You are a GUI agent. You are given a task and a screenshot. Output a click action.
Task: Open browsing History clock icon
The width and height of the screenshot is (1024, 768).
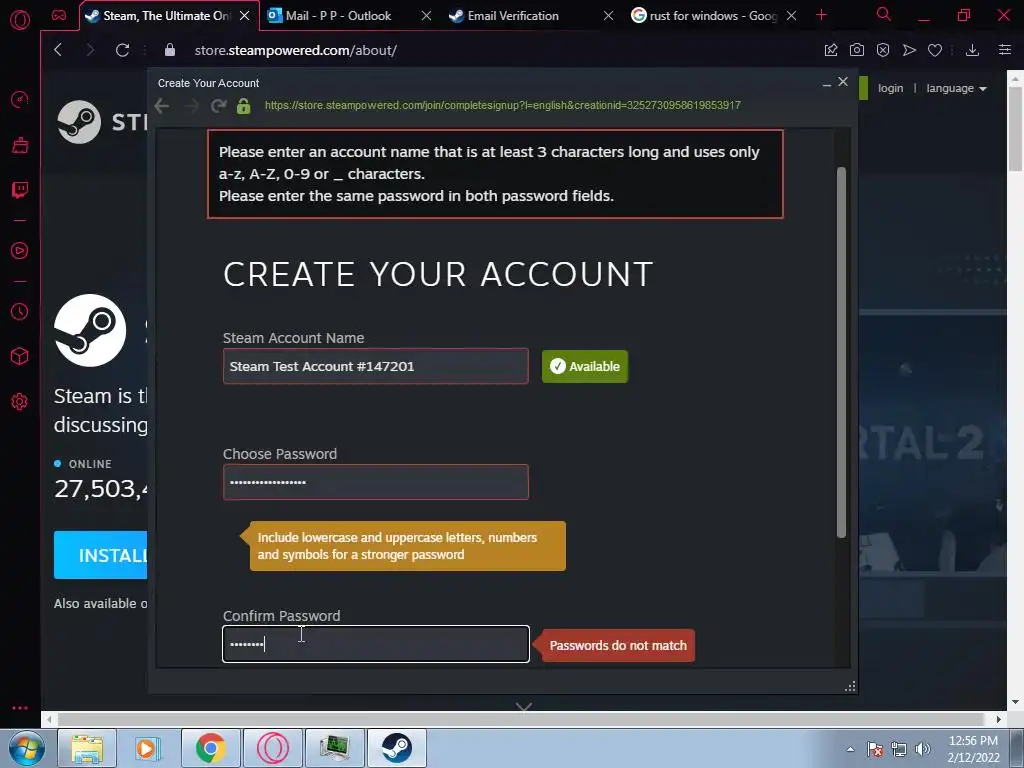click(20, 312)
